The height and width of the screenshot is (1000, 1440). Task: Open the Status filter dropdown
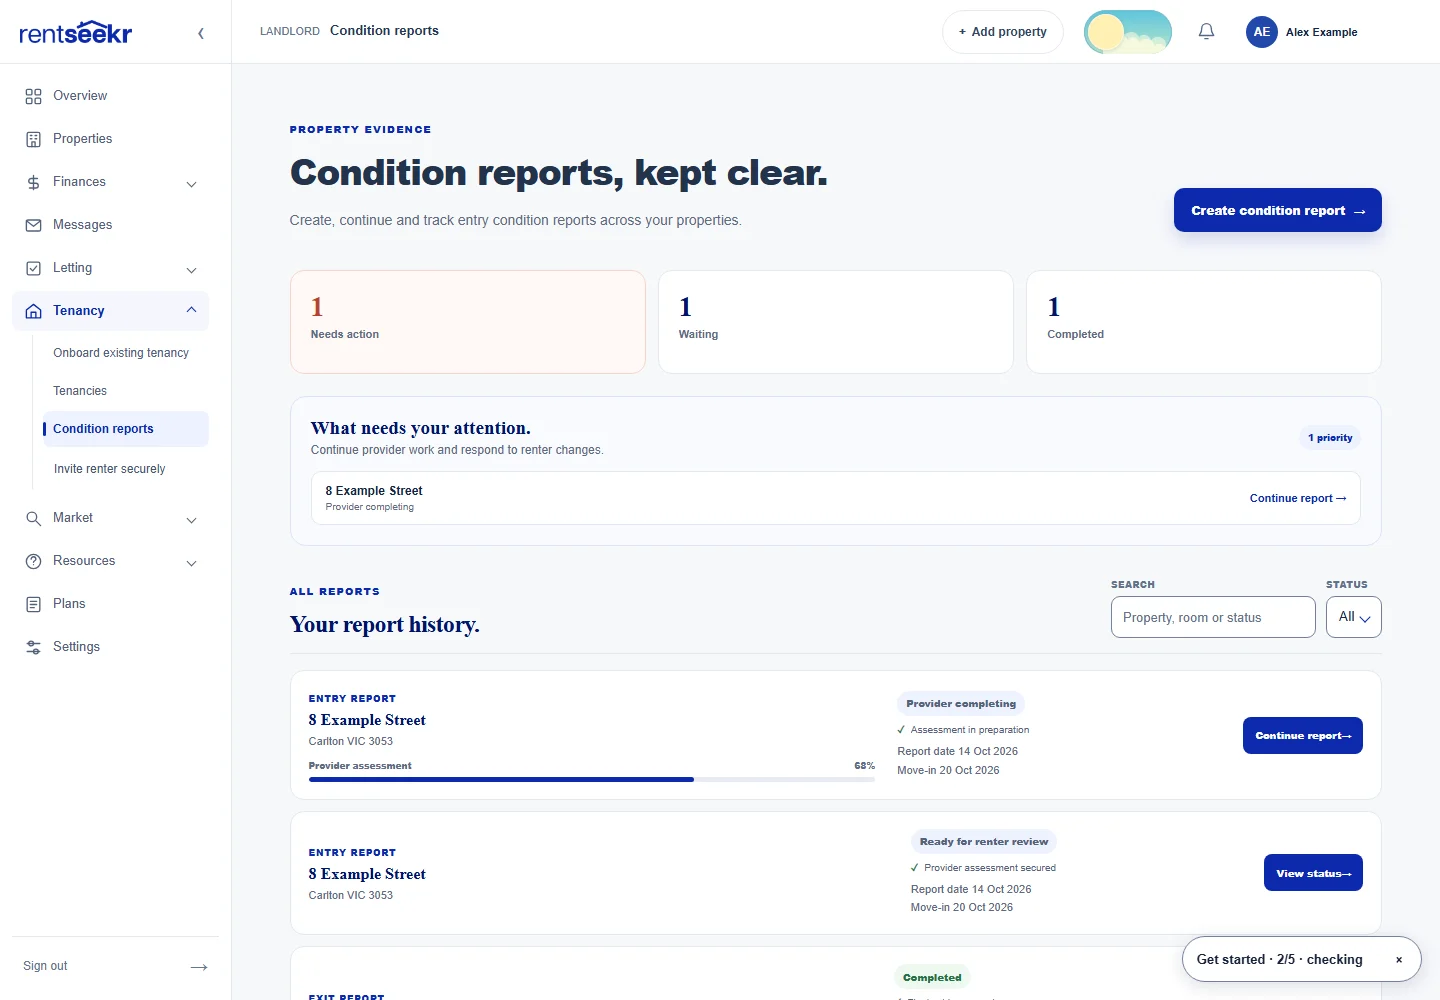(1354, 617)
